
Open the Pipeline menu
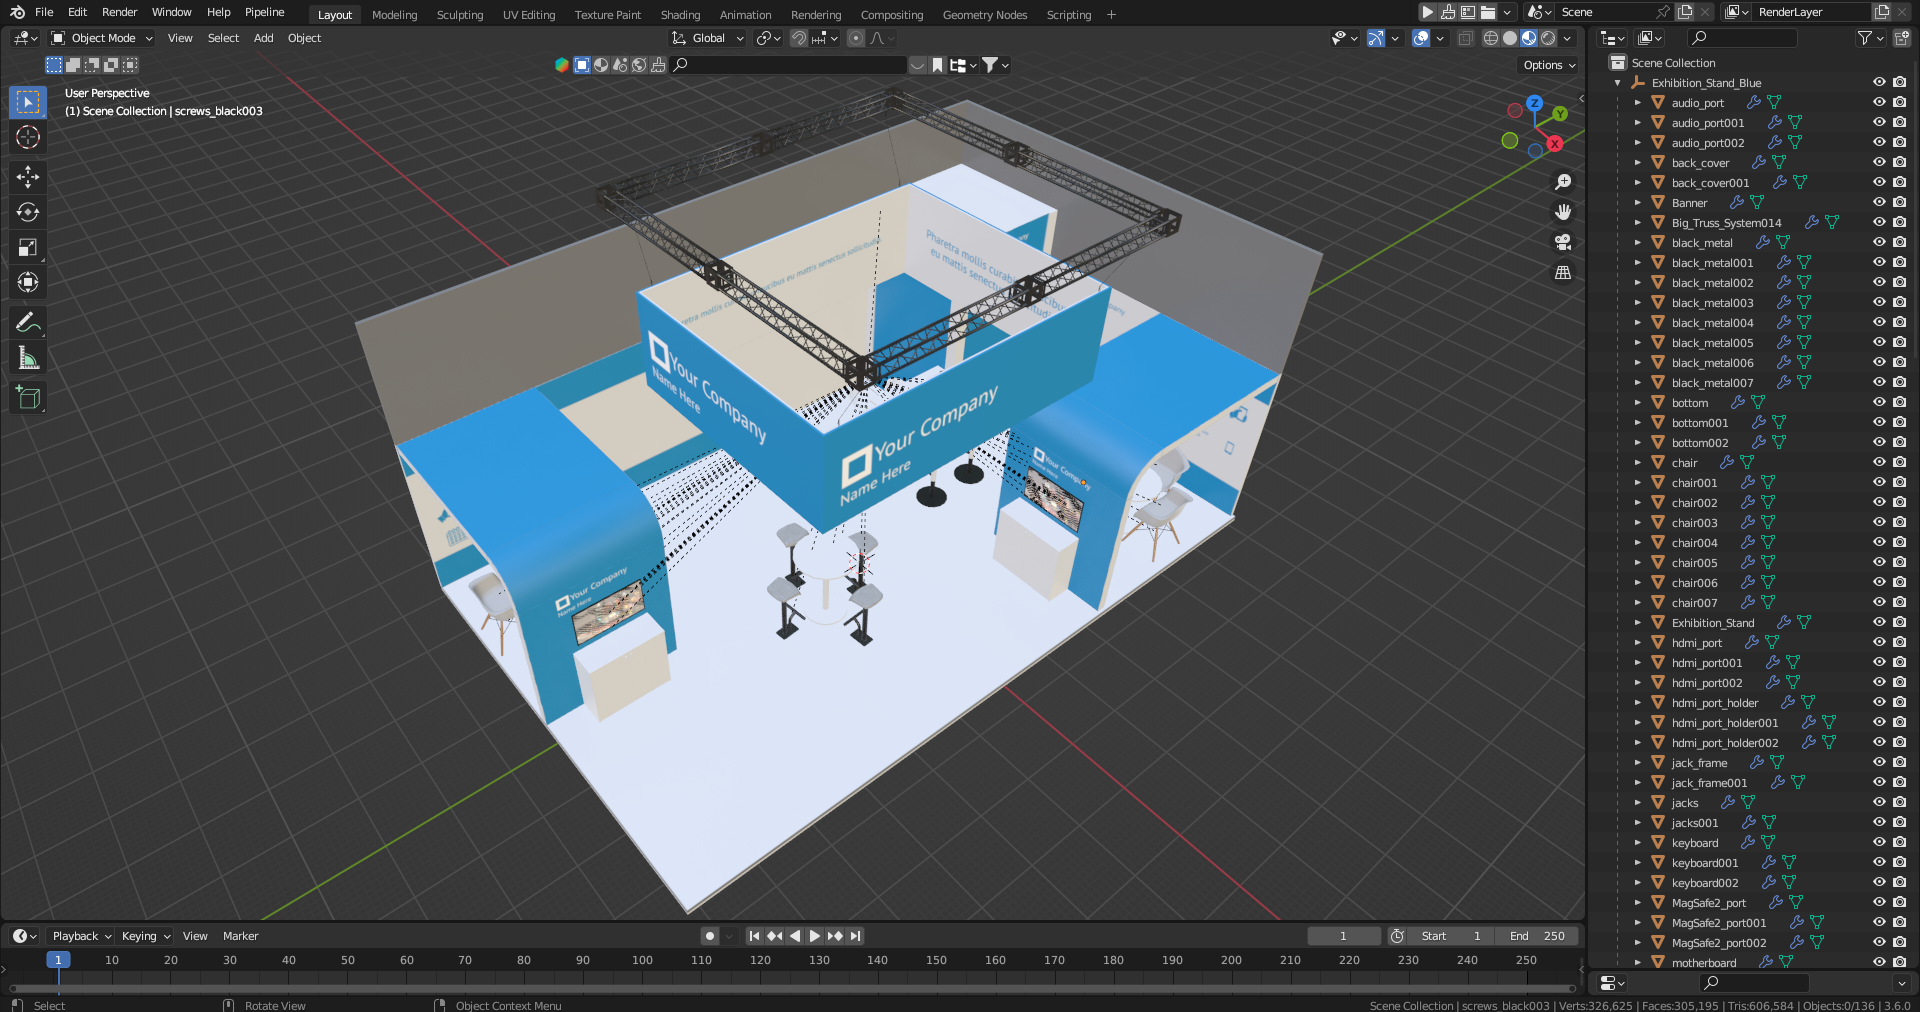265,12
